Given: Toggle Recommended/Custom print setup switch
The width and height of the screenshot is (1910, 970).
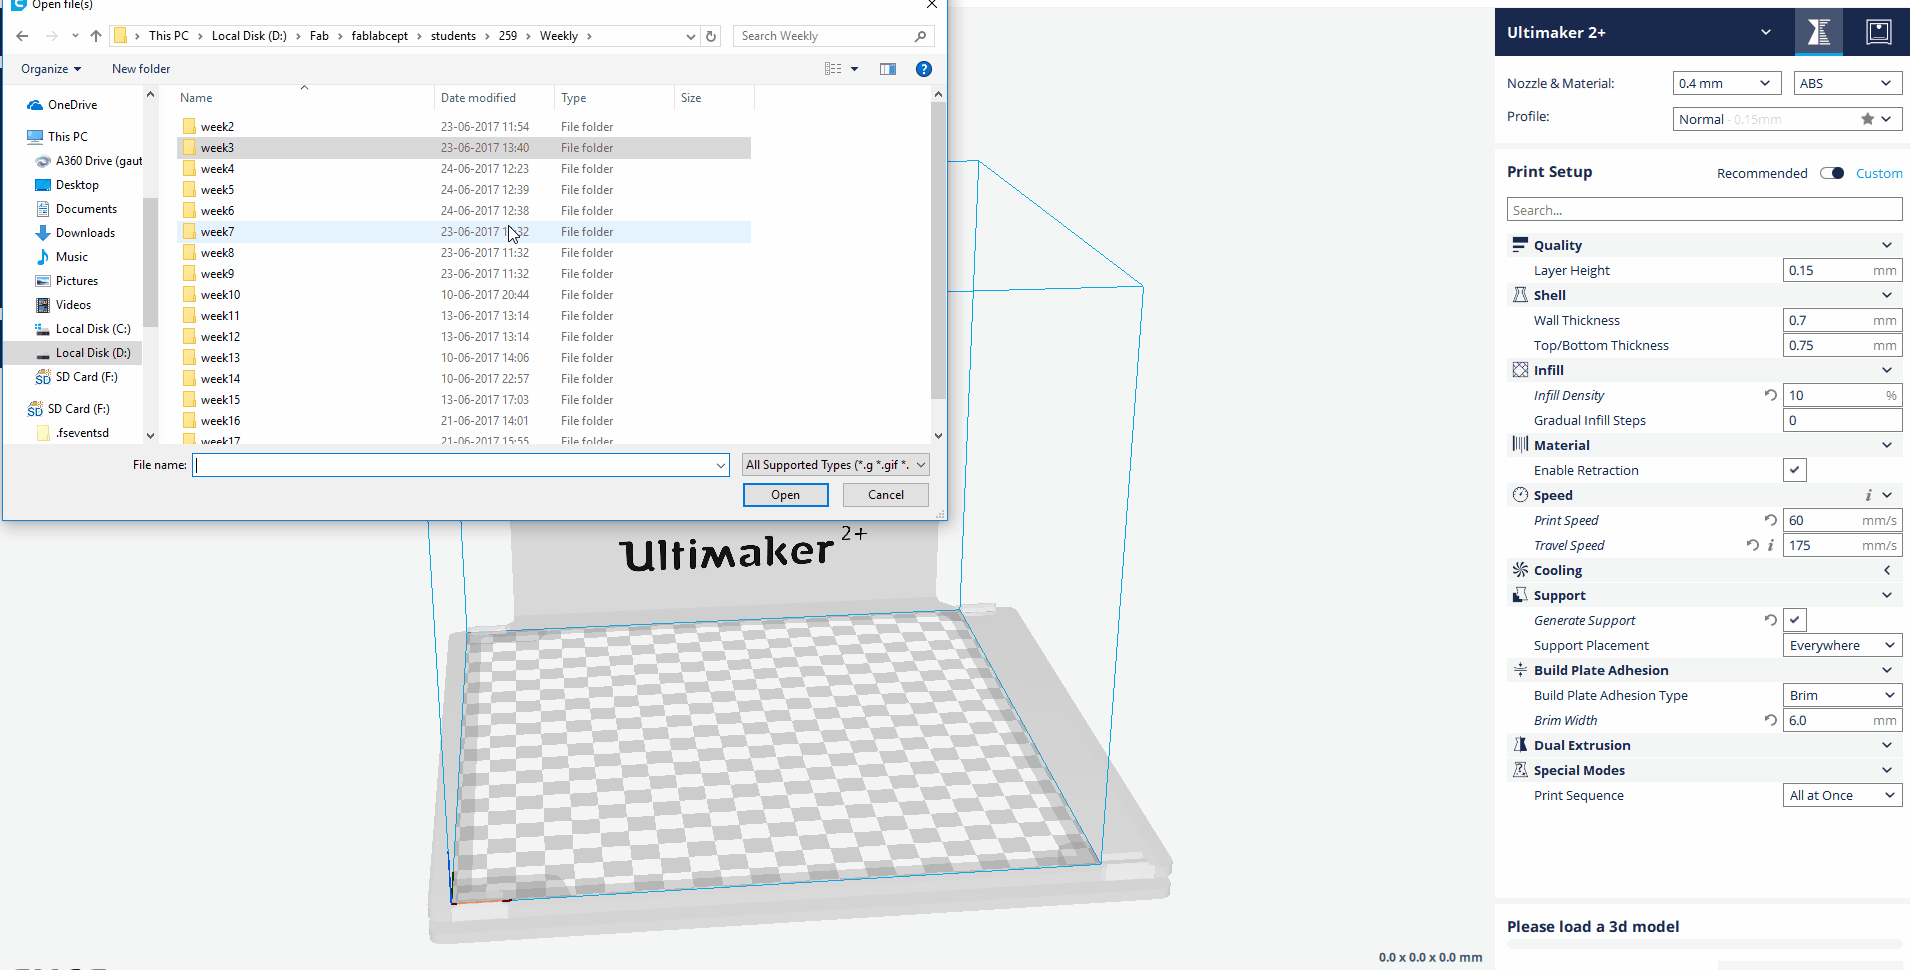Looking at the screenshot, I should click(x=1832, y=173).
